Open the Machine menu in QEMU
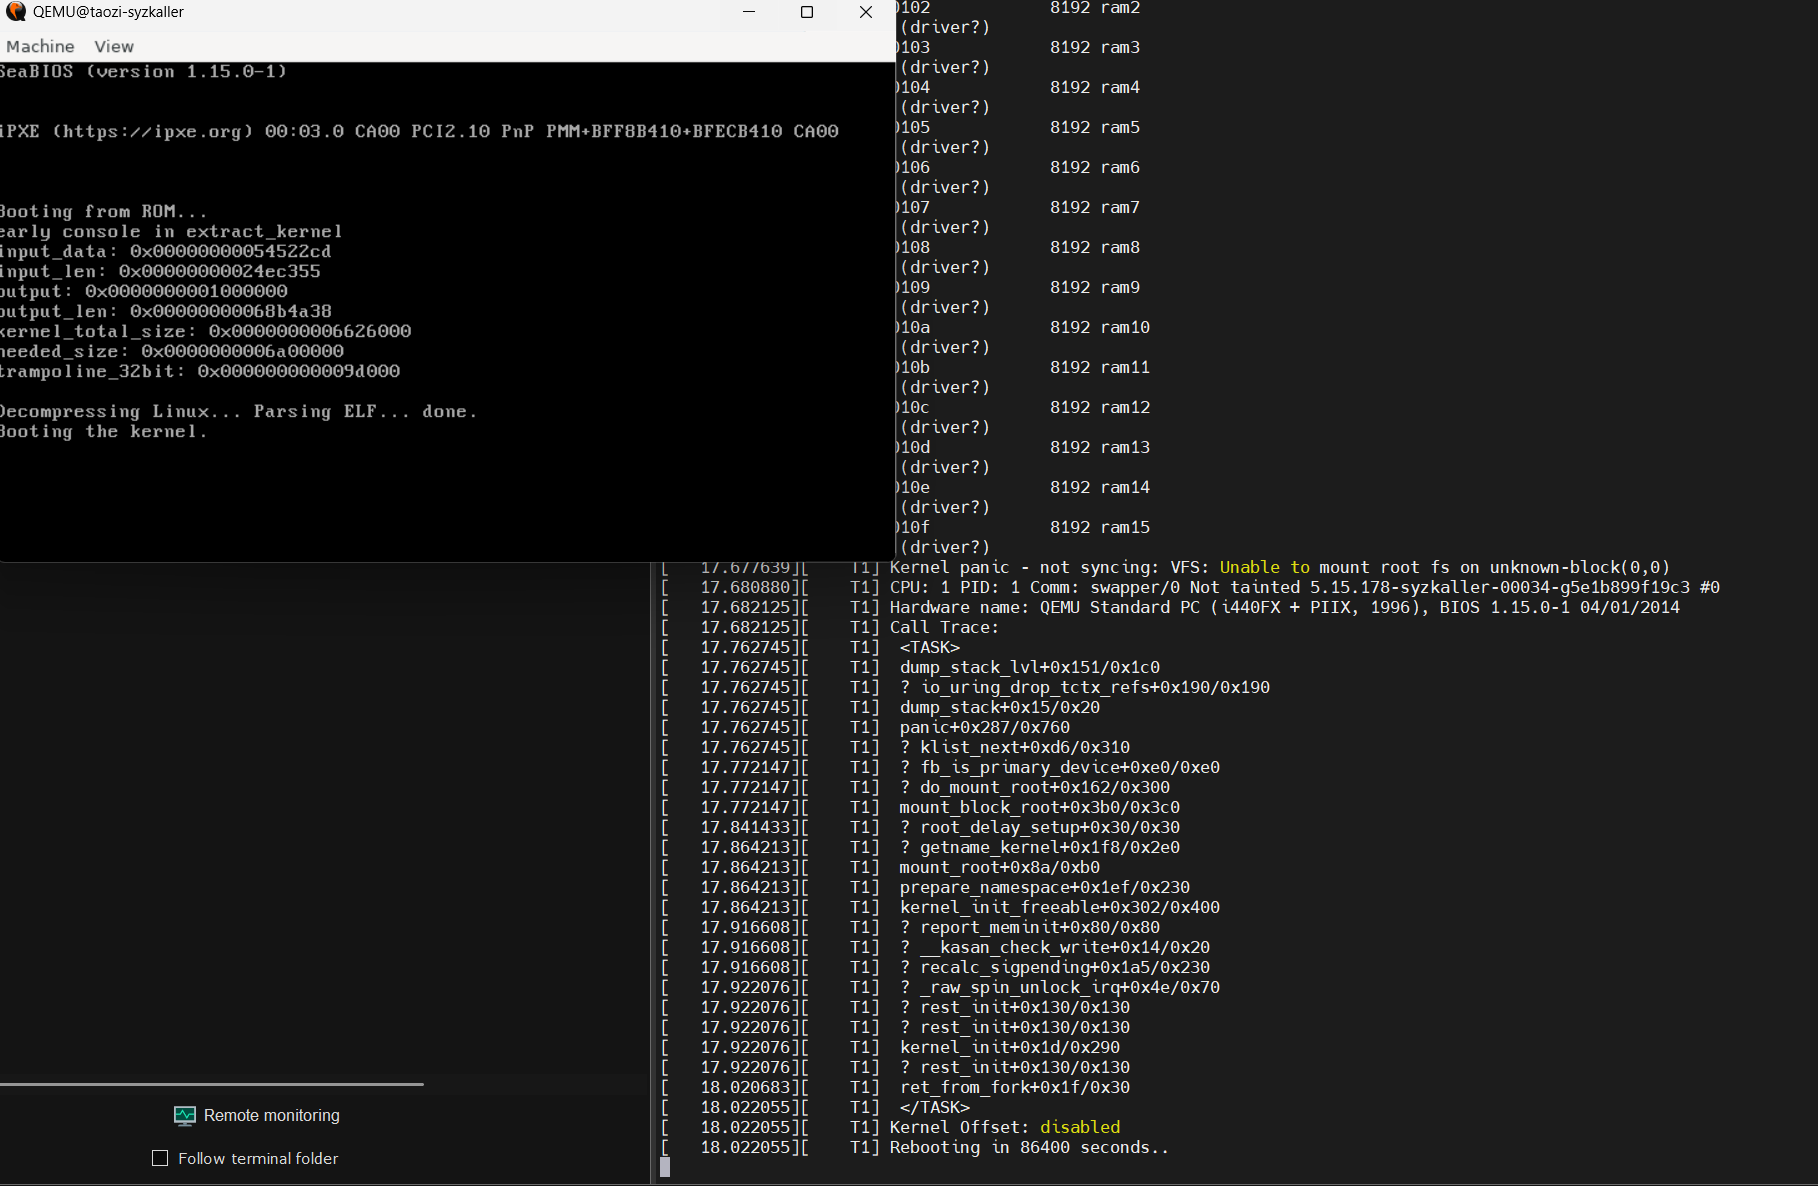The image size is (1818, 1186). tap(40, 46)
